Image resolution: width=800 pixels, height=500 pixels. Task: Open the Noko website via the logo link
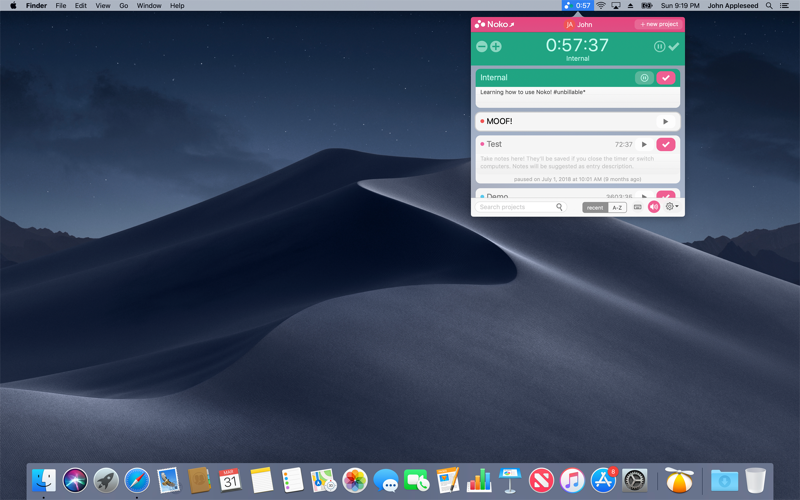click(x=494, y=24)
